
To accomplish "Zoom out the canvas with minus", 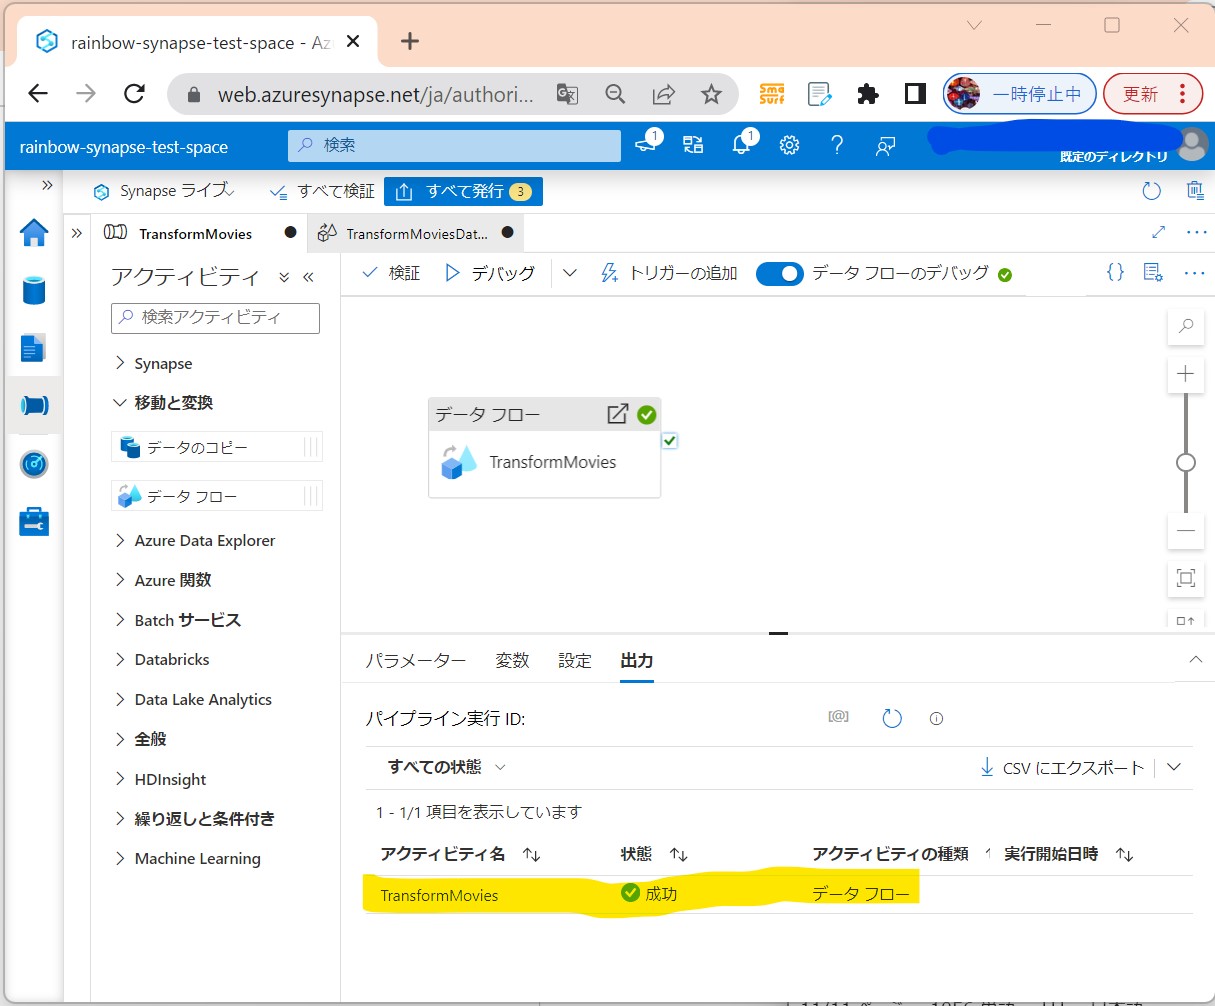I will [1186, 530].
